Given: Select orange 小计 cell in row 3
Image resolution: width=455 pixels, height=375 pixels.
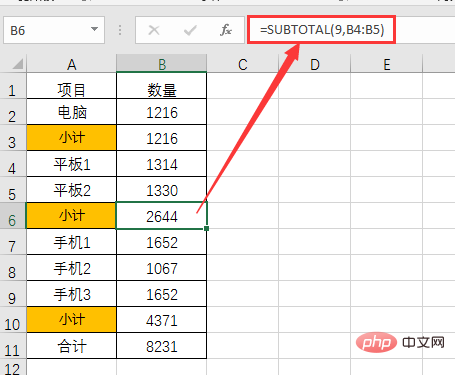Looking at the screenshot, I should point(72,138).
